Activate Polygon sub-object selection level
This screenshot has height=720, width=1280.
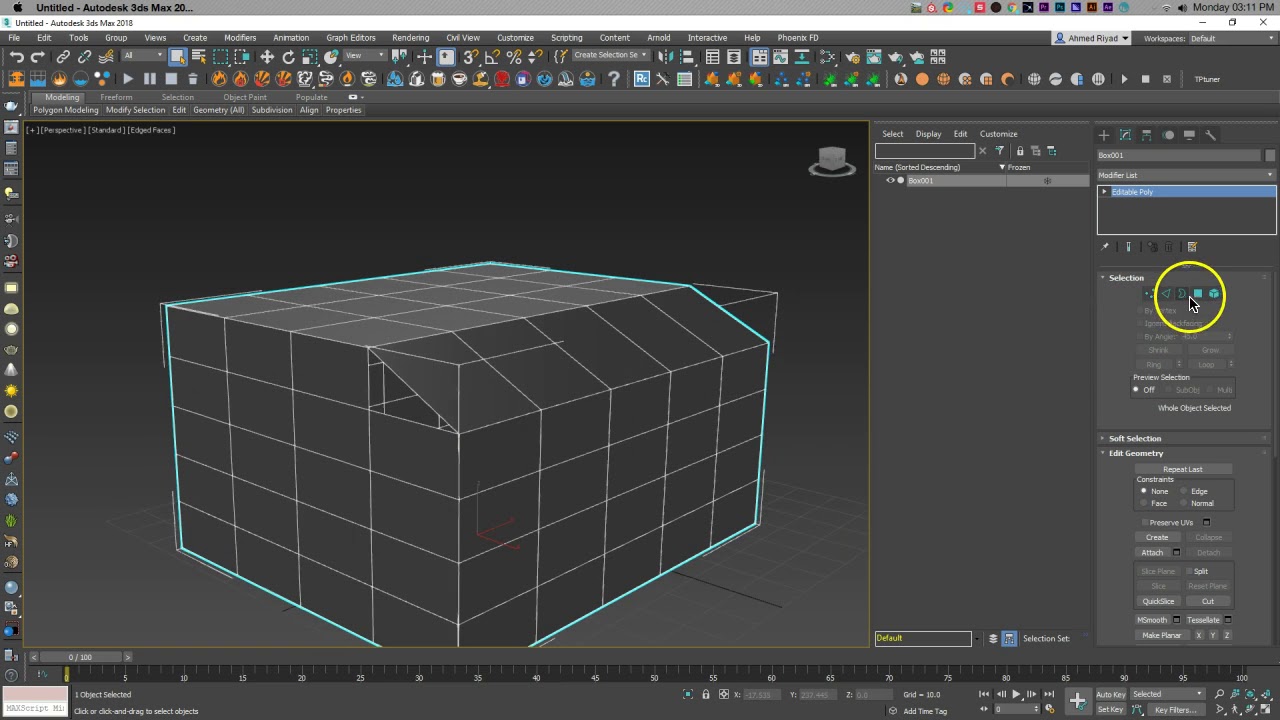1197,294
